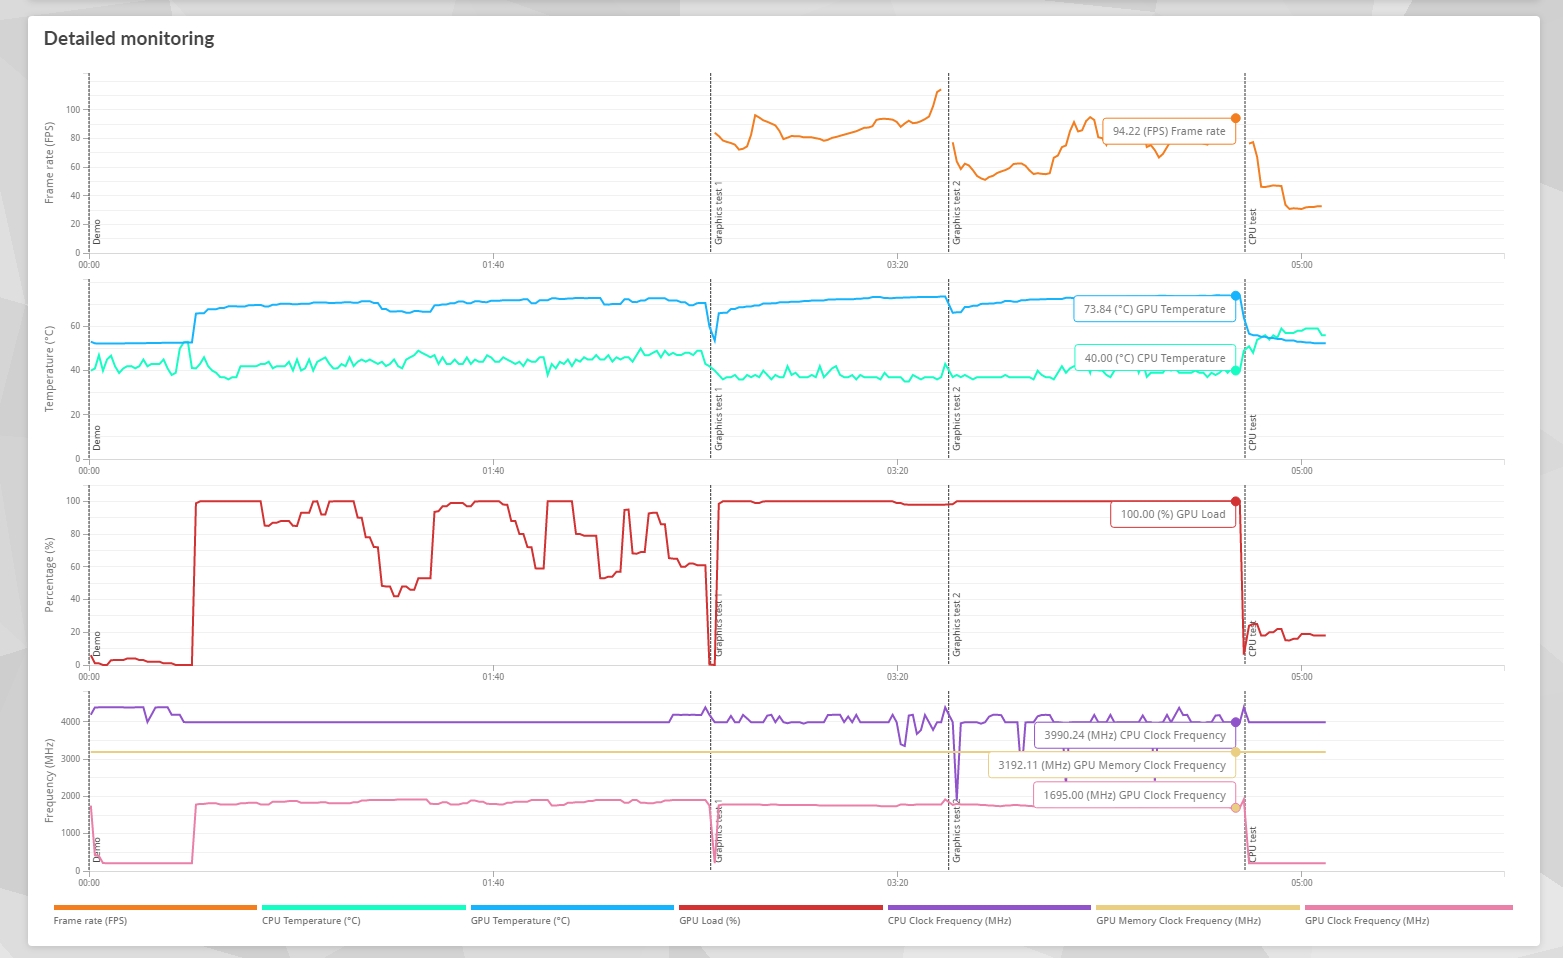Click Graphics test 1 marker in frame rate chart
The image size is (1563, 958).
(718, 214)
